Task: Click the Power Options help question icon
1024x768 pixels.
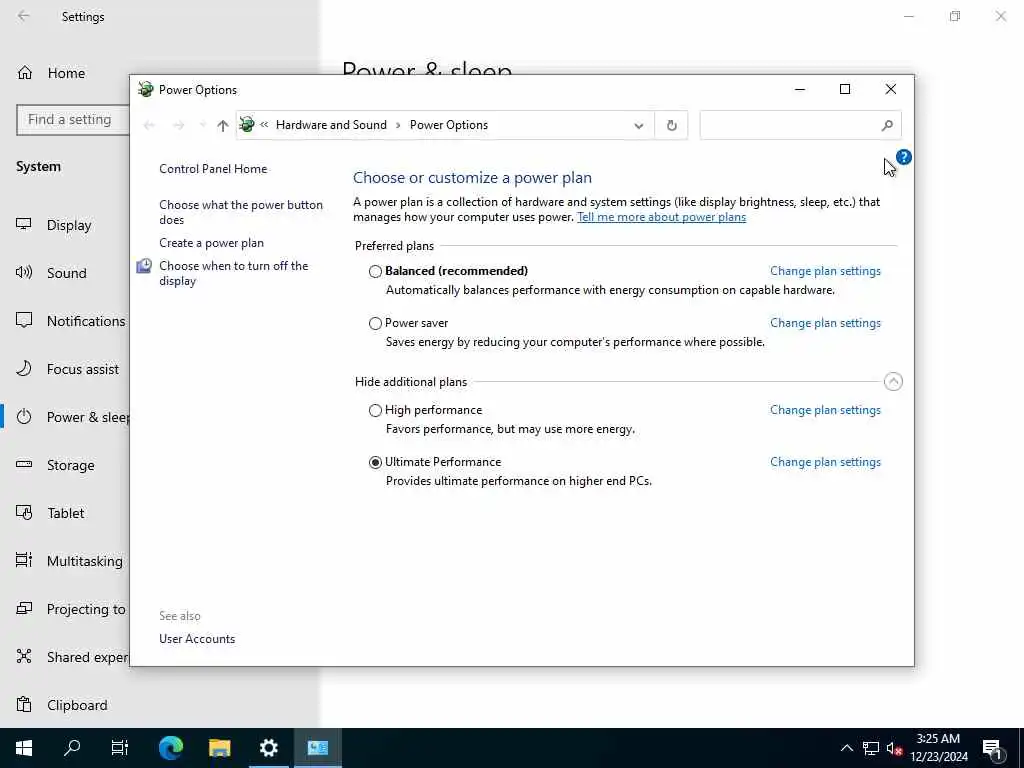Action: [903, 157]
